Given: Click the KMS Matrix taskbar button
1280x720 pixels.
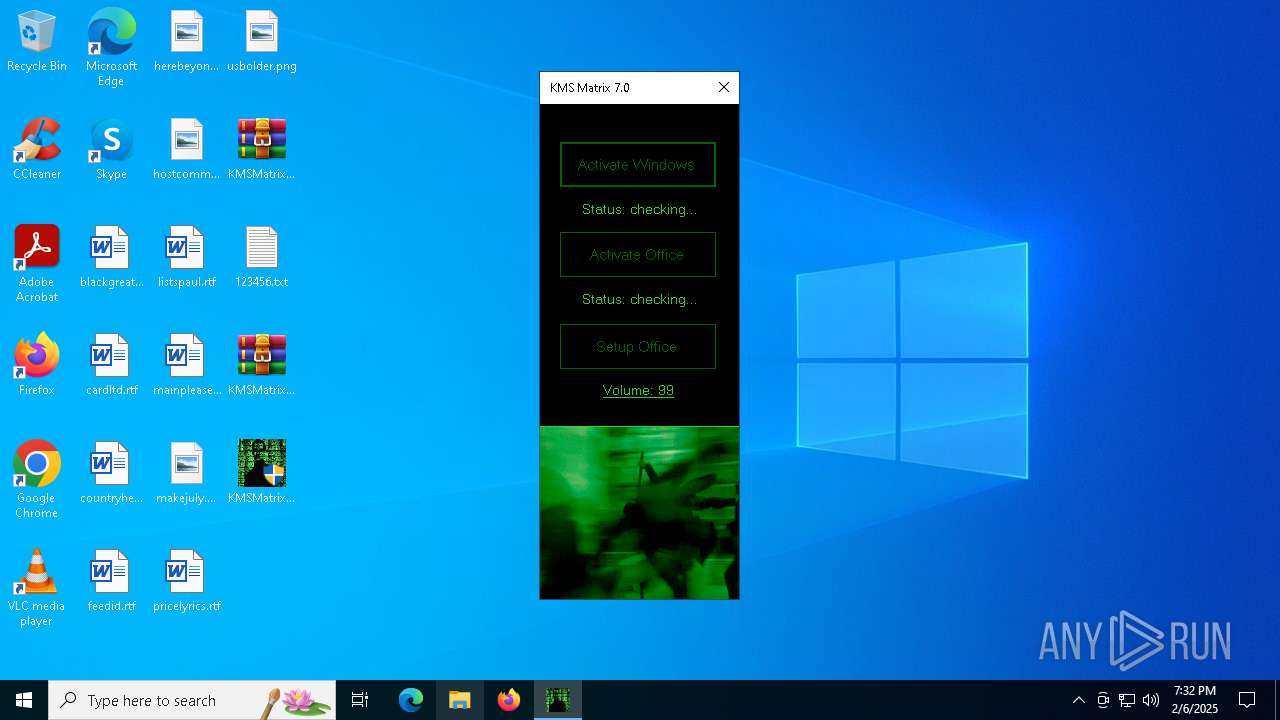Looking at the screenshot, I should [x=558, y=700].
